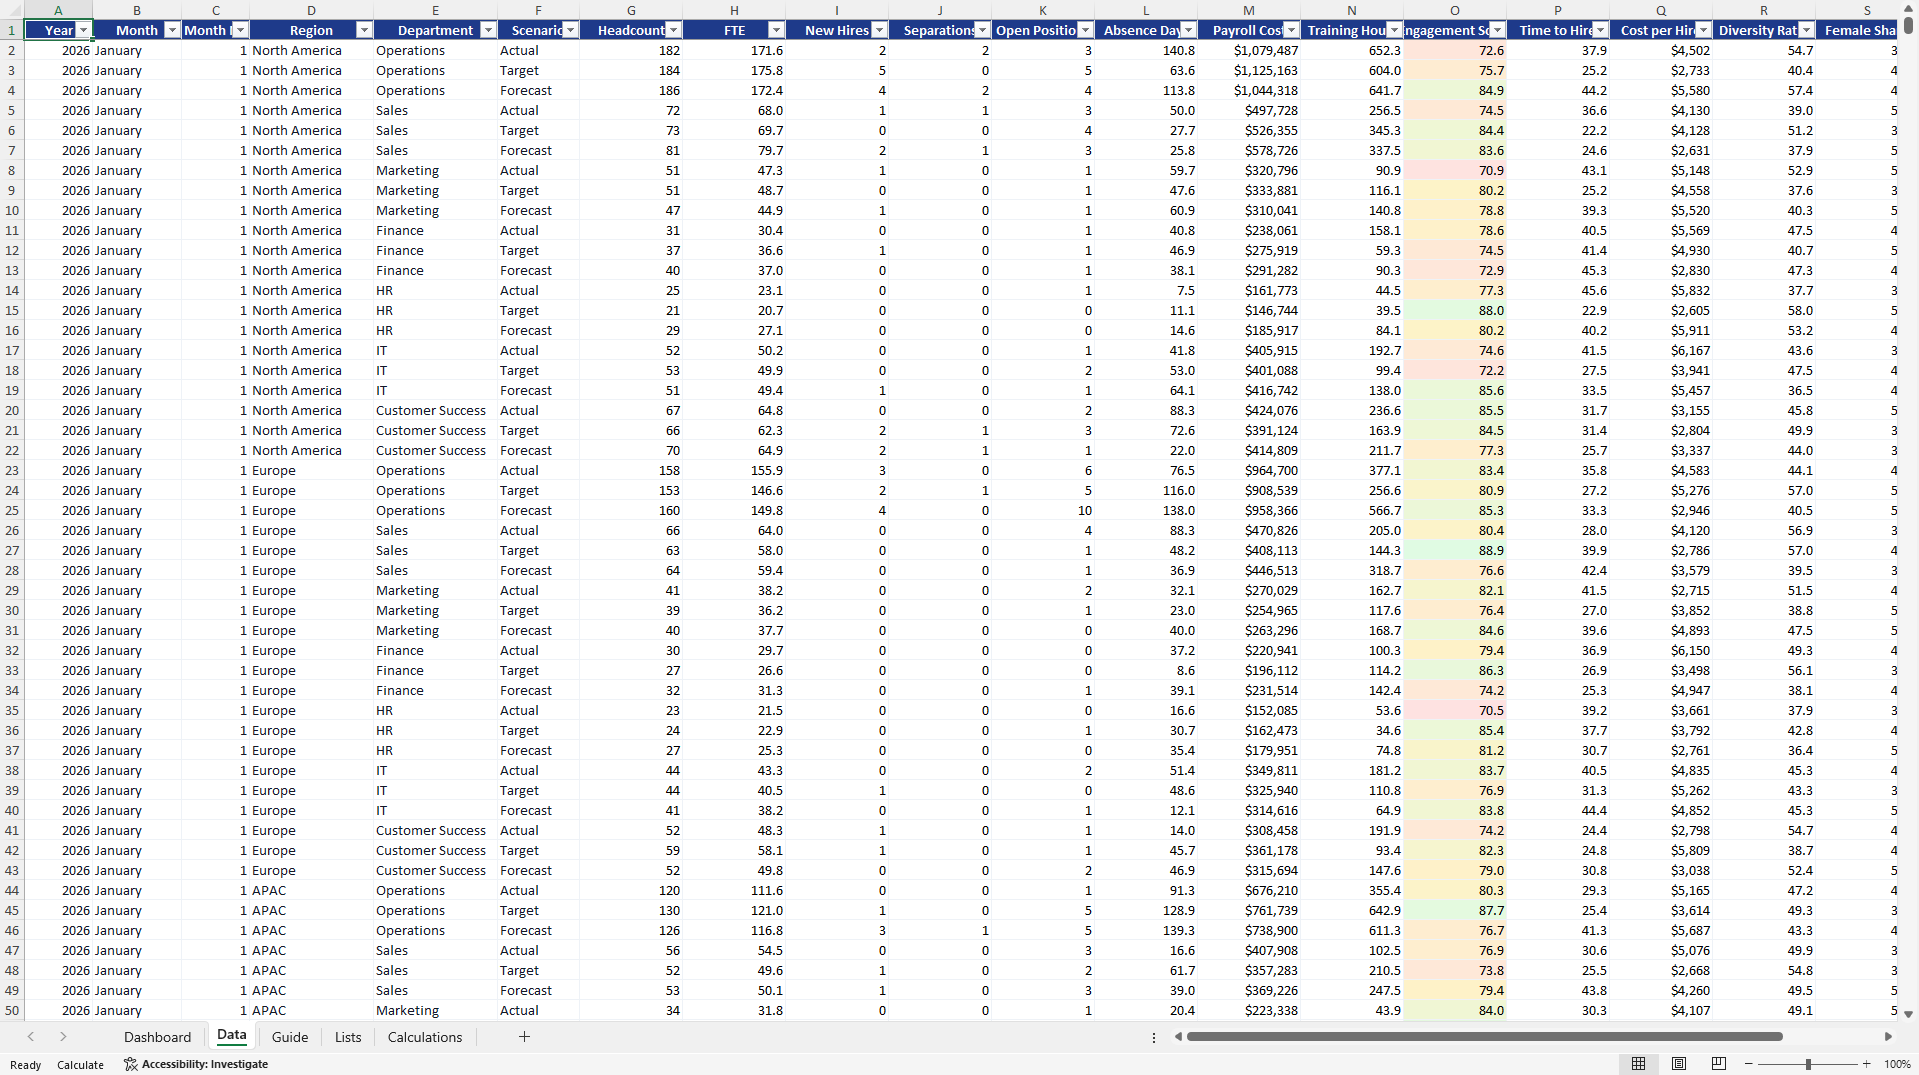Click the previous sheet navigation arrow
This screenshot has height=1075, width=1919.
31,1037
